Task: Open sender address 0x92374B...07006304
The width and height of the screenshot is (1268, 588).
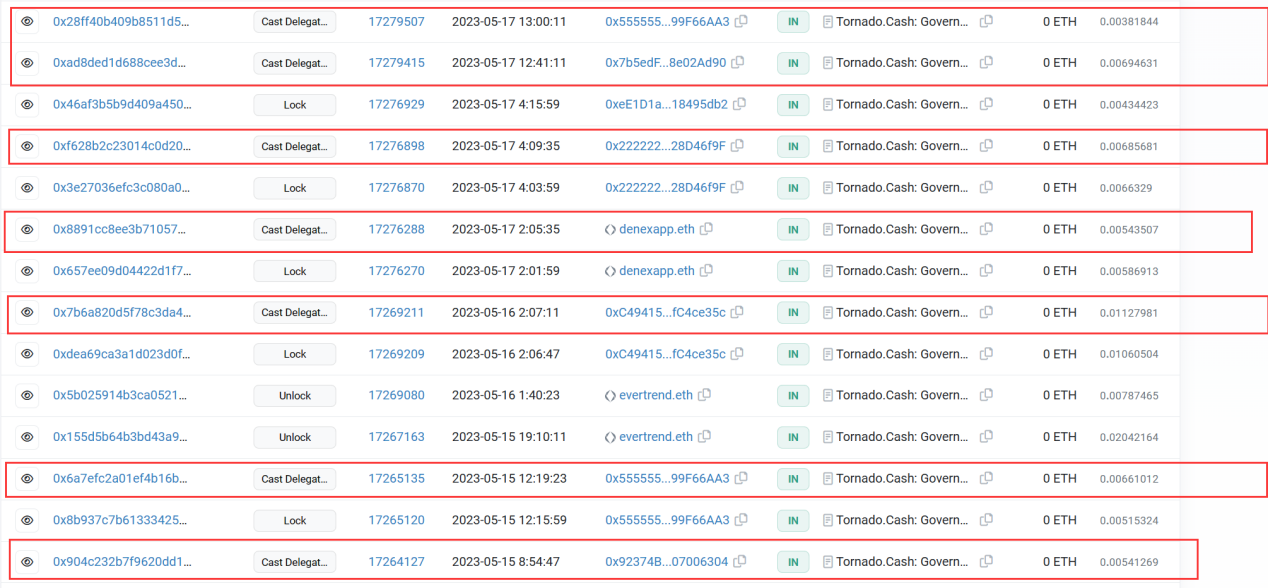Action: pos(667,562)
